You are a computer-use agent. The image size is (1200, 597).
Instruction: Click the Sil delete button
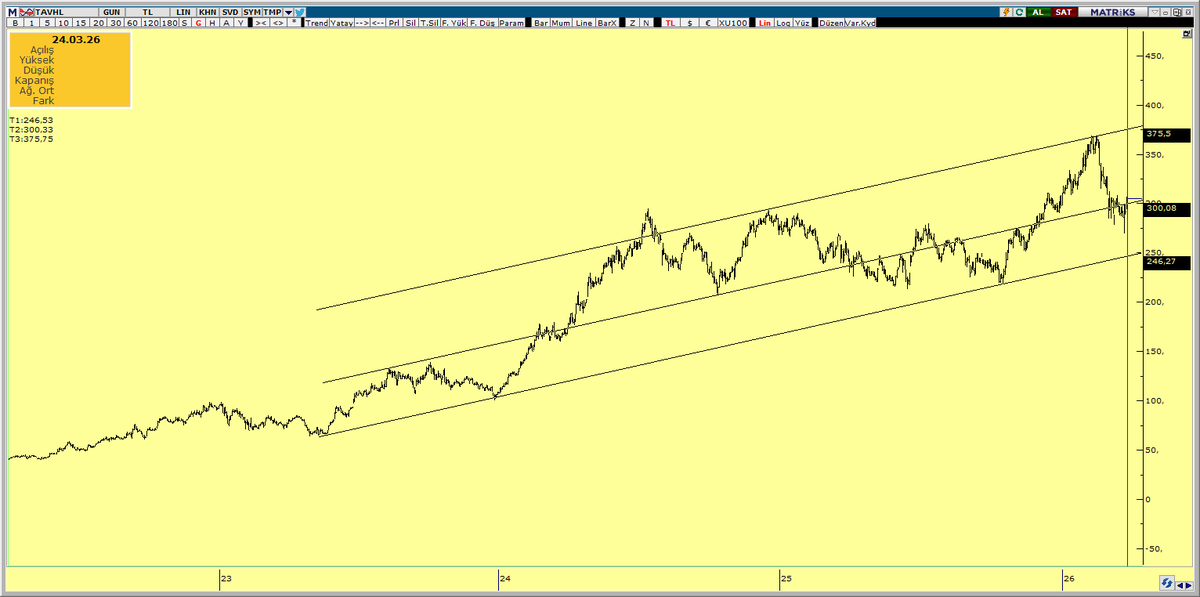[411, 22]
